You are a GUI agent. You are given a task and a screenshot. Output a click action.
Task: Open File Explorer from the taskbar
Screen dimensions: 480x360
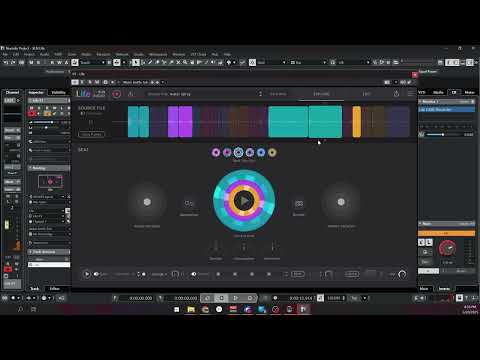coord(191,310)
